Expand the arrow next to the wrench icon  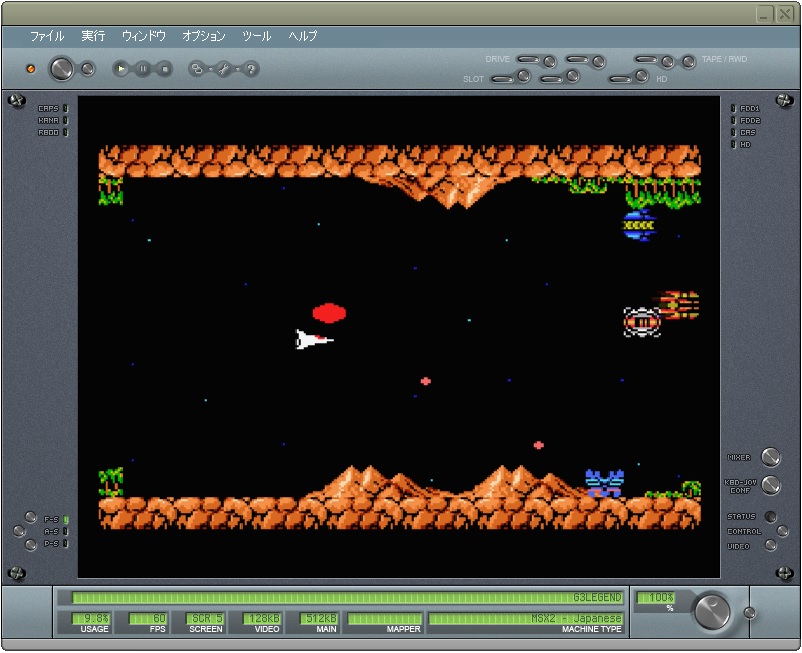(x=237, y=69)
